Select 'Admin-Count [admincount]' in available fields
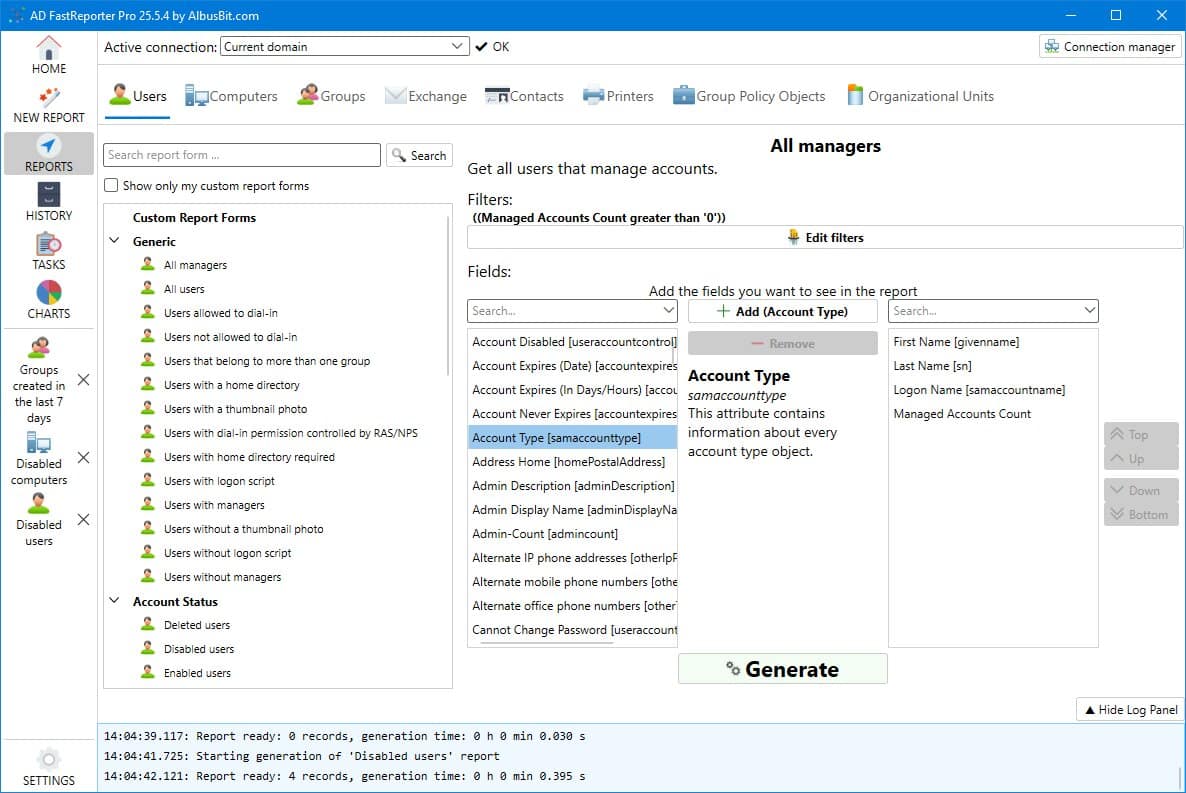Viewport: 1186px width, 793px height. click(572, 533)
